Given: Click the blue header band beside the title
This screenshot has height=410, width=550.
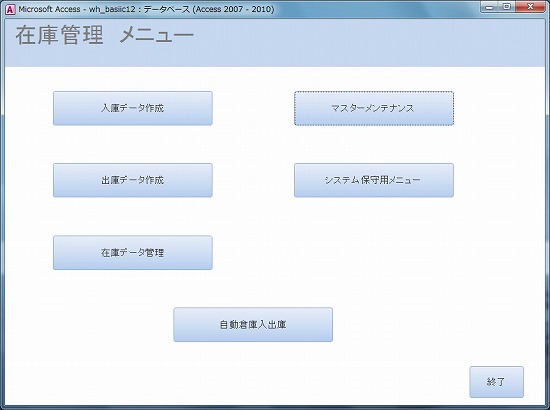Looking at the screenshot, I should click(368, 42).
